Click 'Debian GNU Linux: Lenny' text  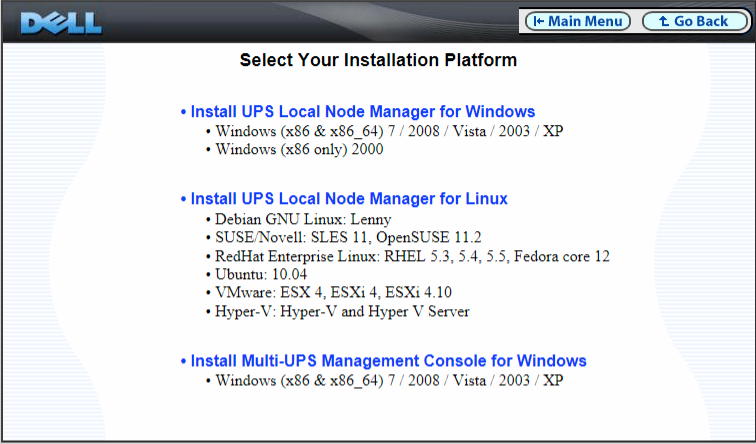[x=303, y=219]
